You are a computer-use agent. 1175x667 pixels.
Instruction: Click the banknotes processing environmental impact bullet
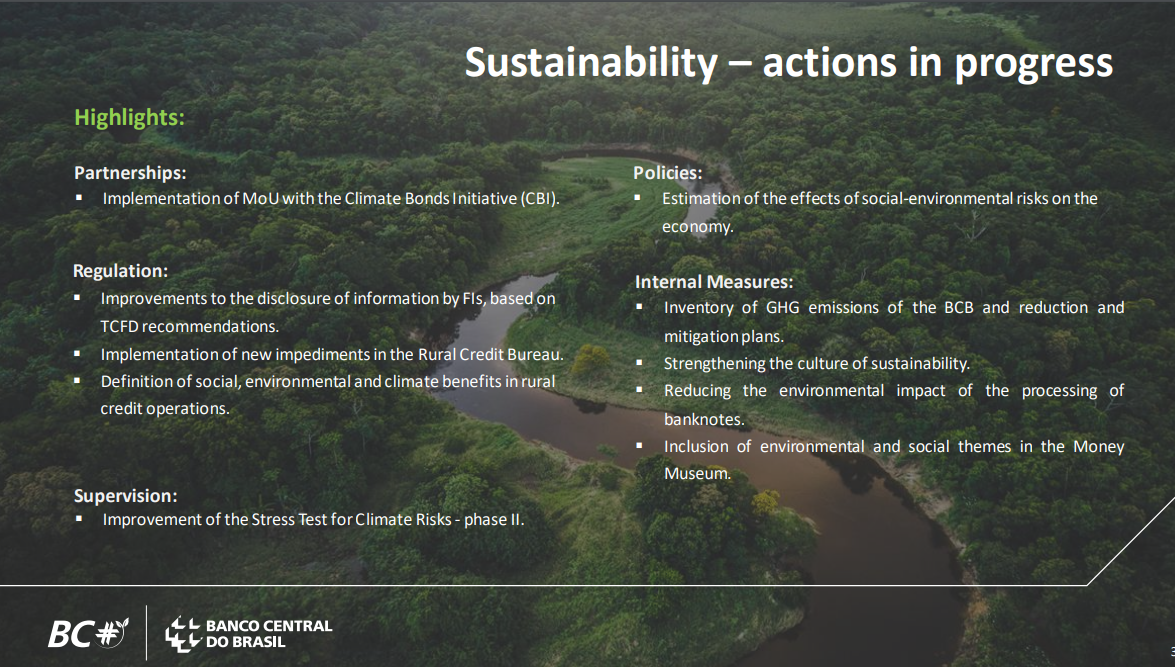(x=894, y=405)
